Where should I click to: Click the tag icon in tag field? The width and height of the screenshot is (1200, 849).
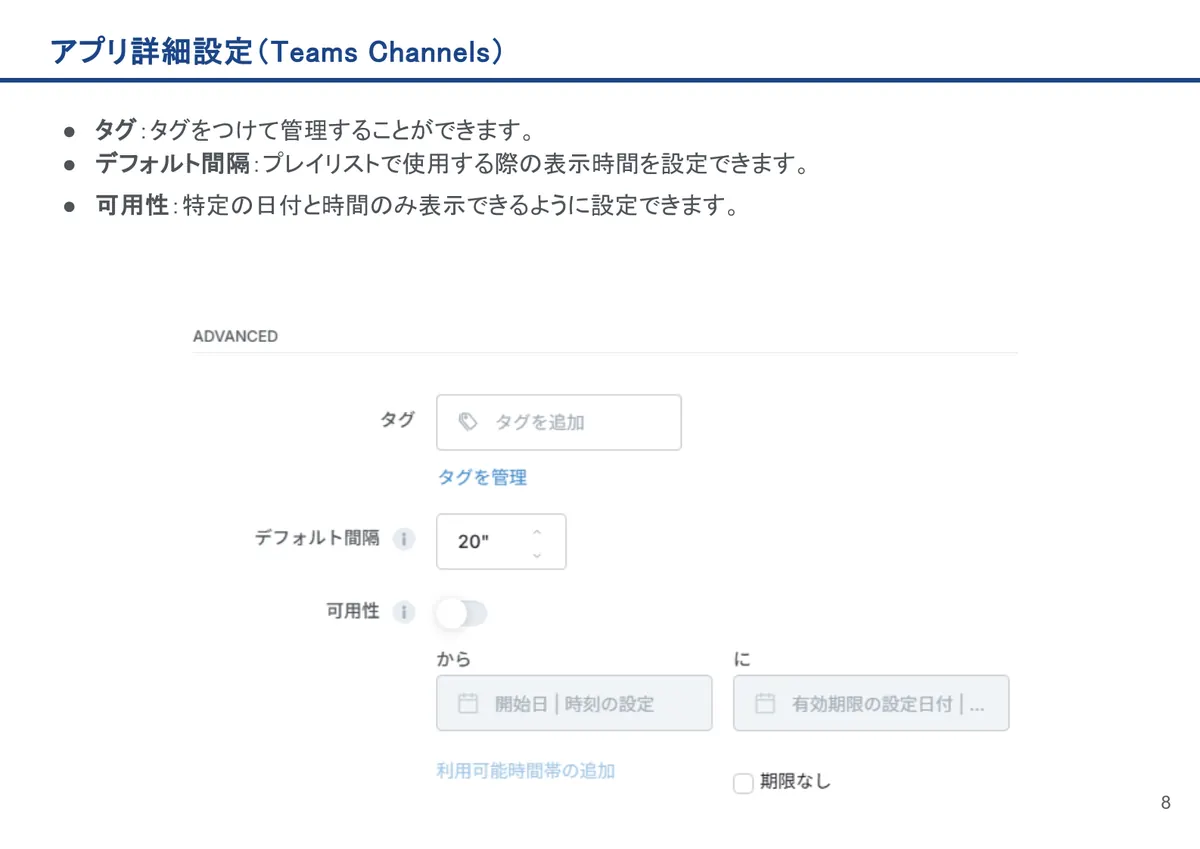click(467, 422)
